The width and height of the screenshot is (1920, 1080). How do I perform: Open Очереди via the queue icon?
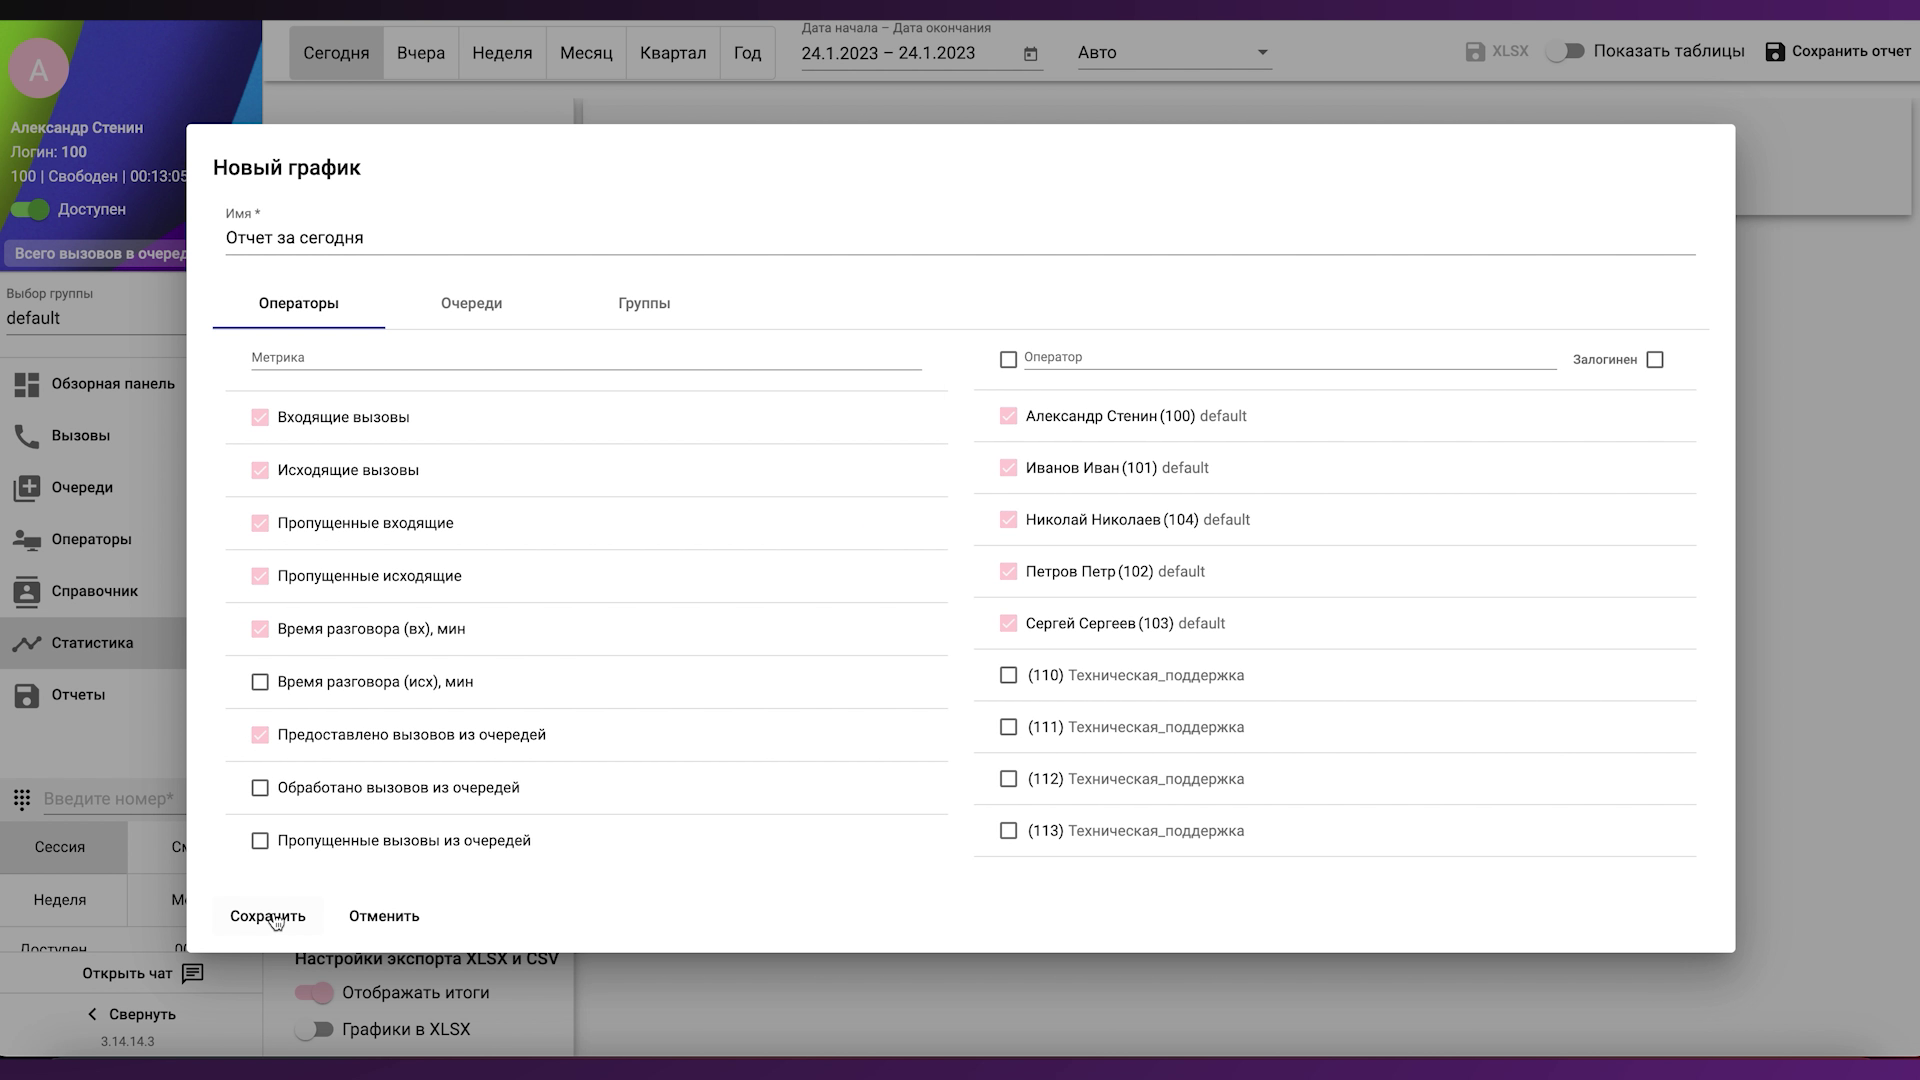27,488
